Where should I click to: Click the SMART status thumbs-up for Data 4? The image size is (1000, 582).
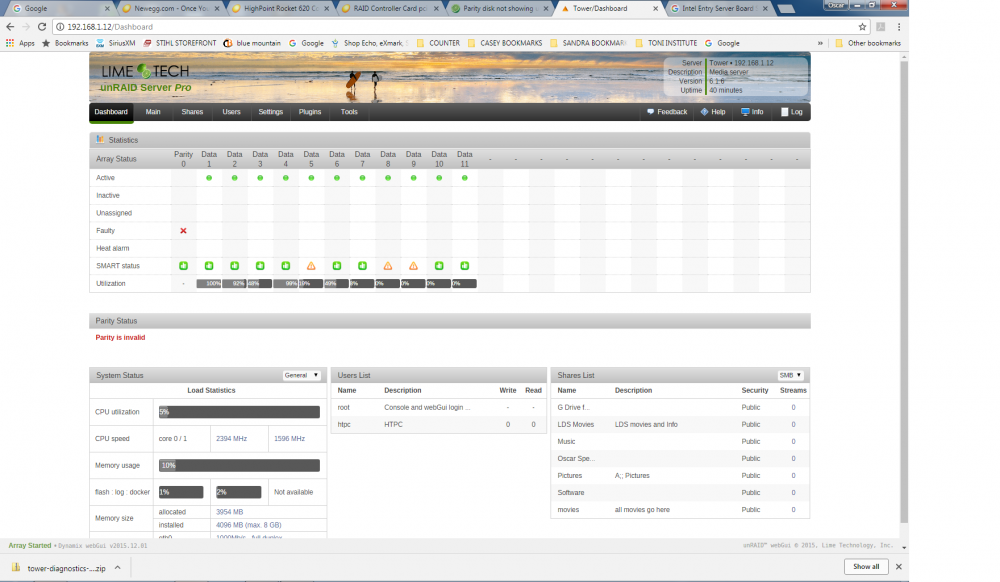(286, 266)
